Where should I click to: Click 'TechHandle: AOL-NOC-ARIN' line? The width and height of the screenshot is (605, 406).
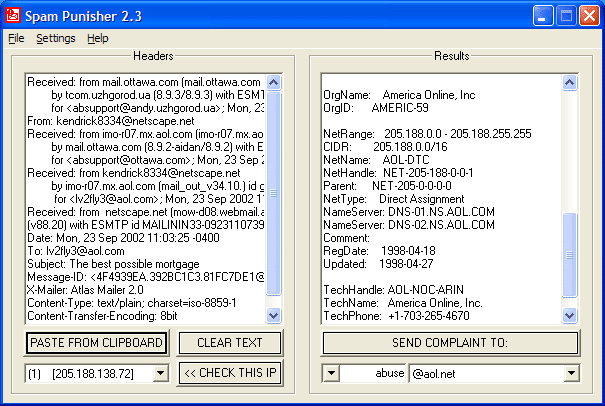[394, 290]
